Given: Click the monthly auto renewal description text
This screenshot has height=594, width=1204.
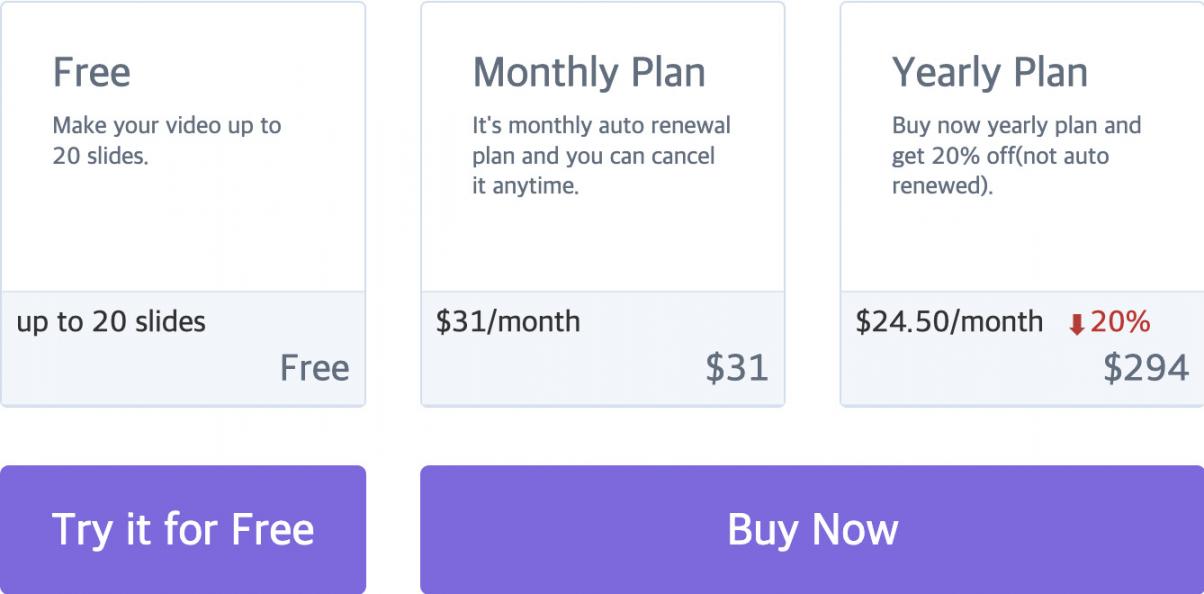Looking at the screenshot, I should click(x=601, y=156).
